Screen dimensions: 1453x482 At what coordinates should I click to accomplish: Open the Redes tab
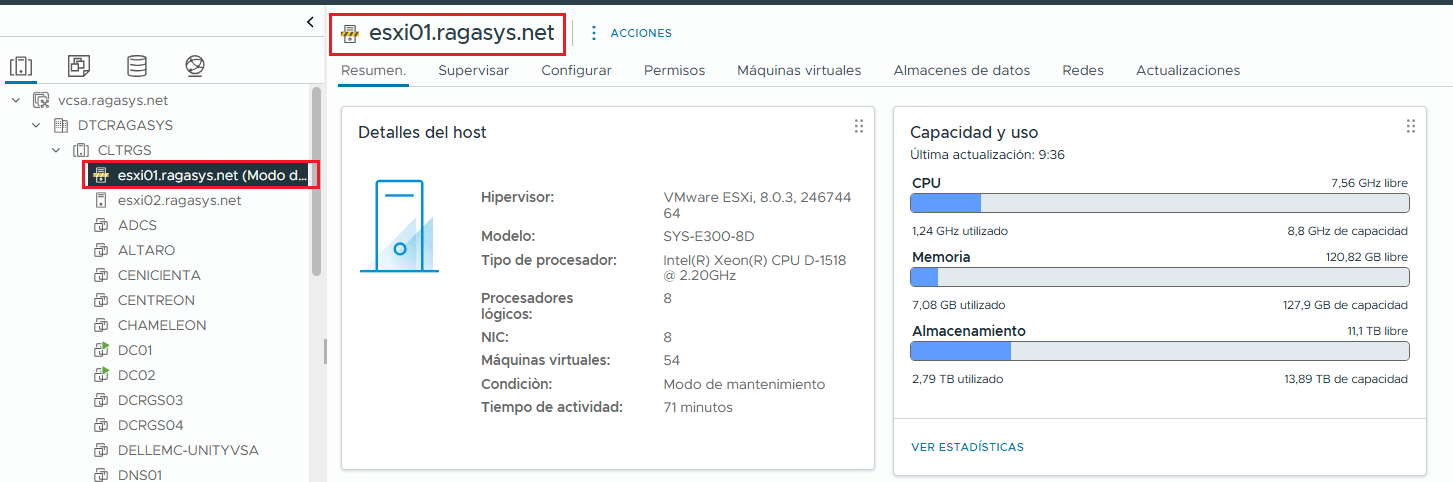(1083, 70)
